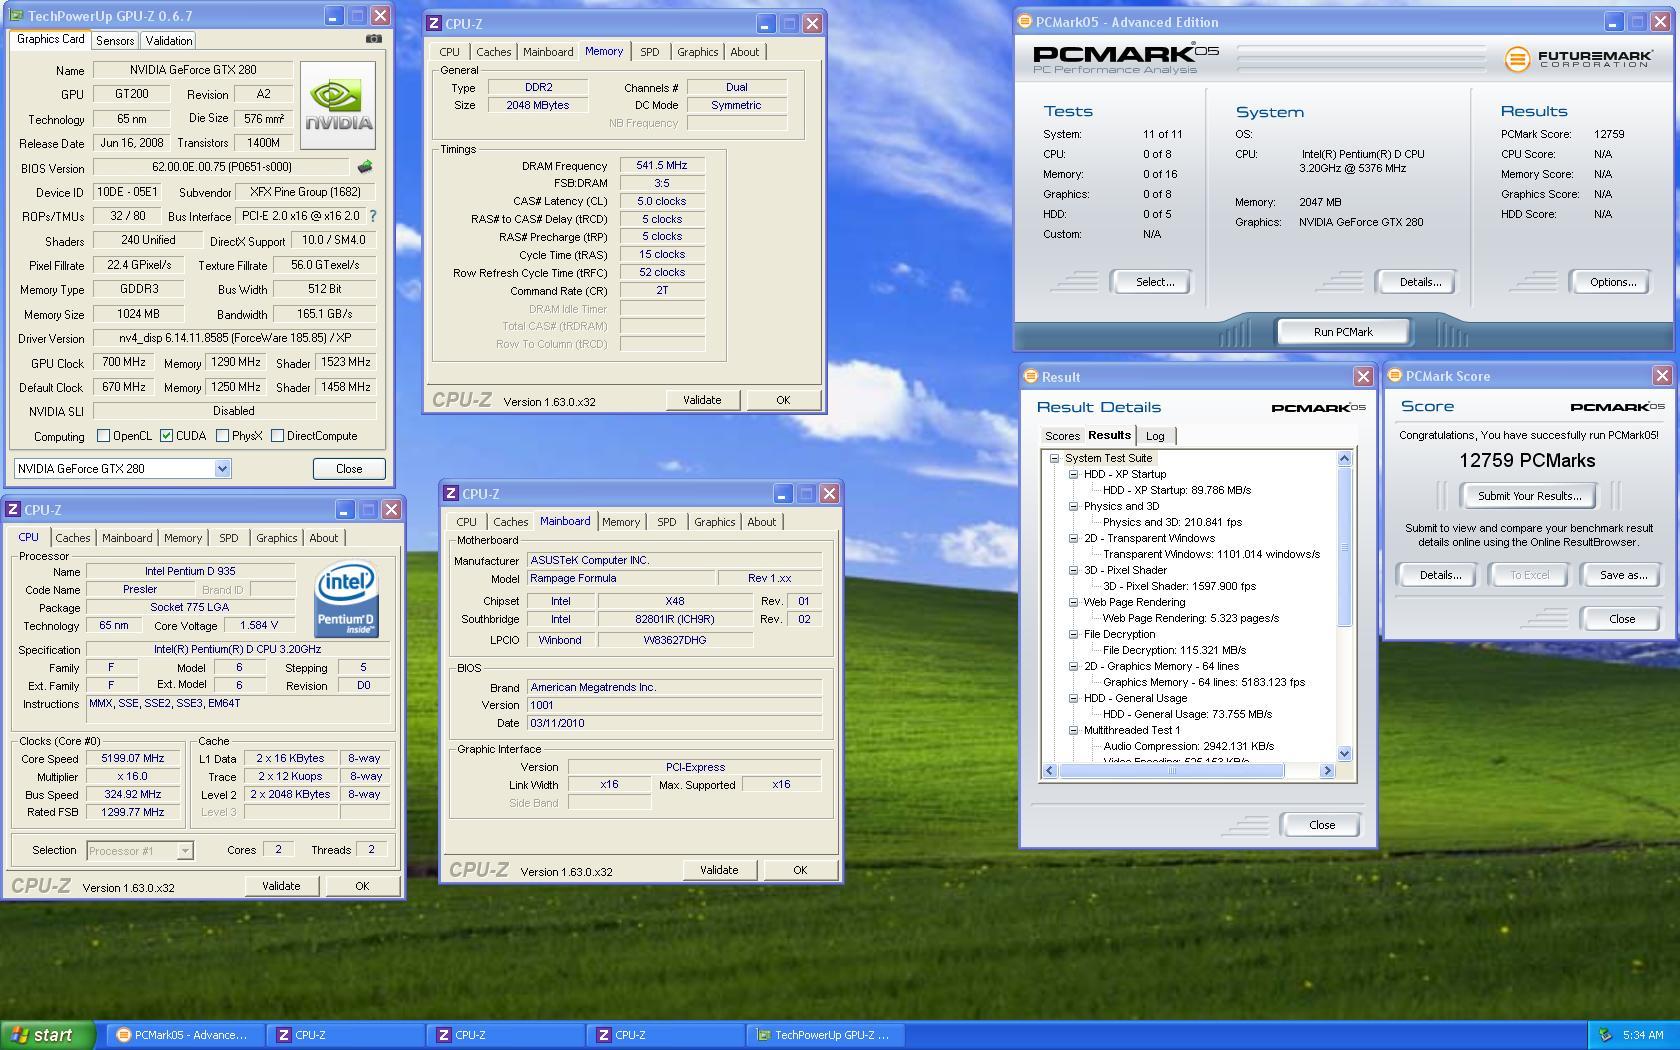Image resolution: width=1680 pixels, height=1050 pixels.
Task: Open the NVIDIA GeForce GTX 280 dropdown
Action: (222, 468)
